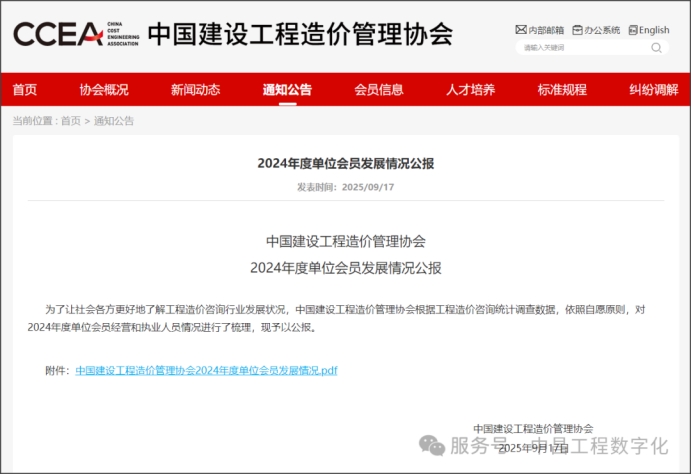Navigate to 标准规程 section
The image size is (692, 475).
pos(562,90)
